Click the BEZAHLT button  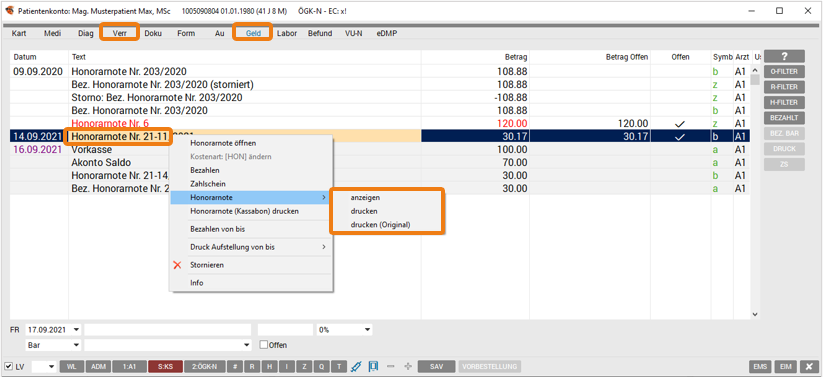coord(784,118)
